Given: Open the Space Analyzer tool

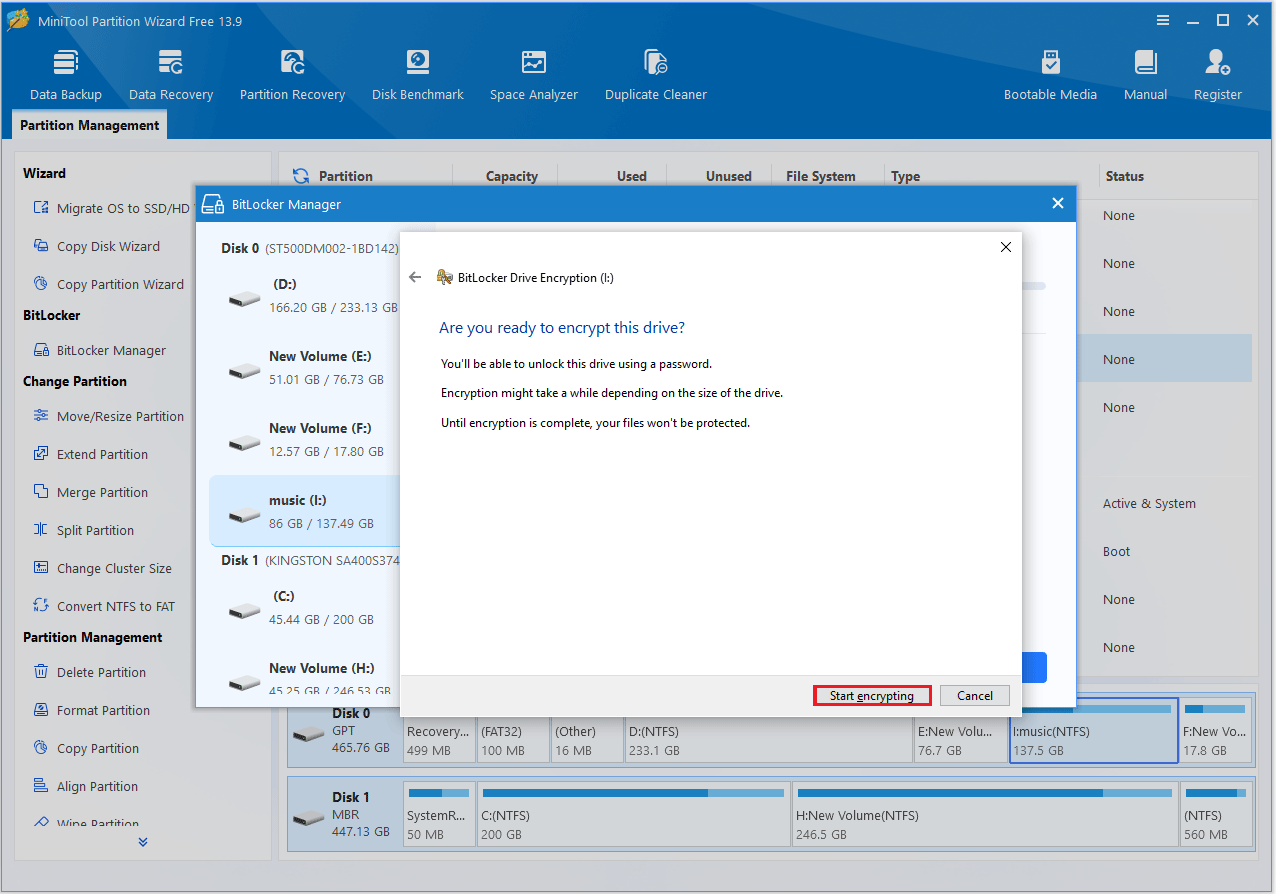Looking at the screenshot, I should click(x=534, y=75).
